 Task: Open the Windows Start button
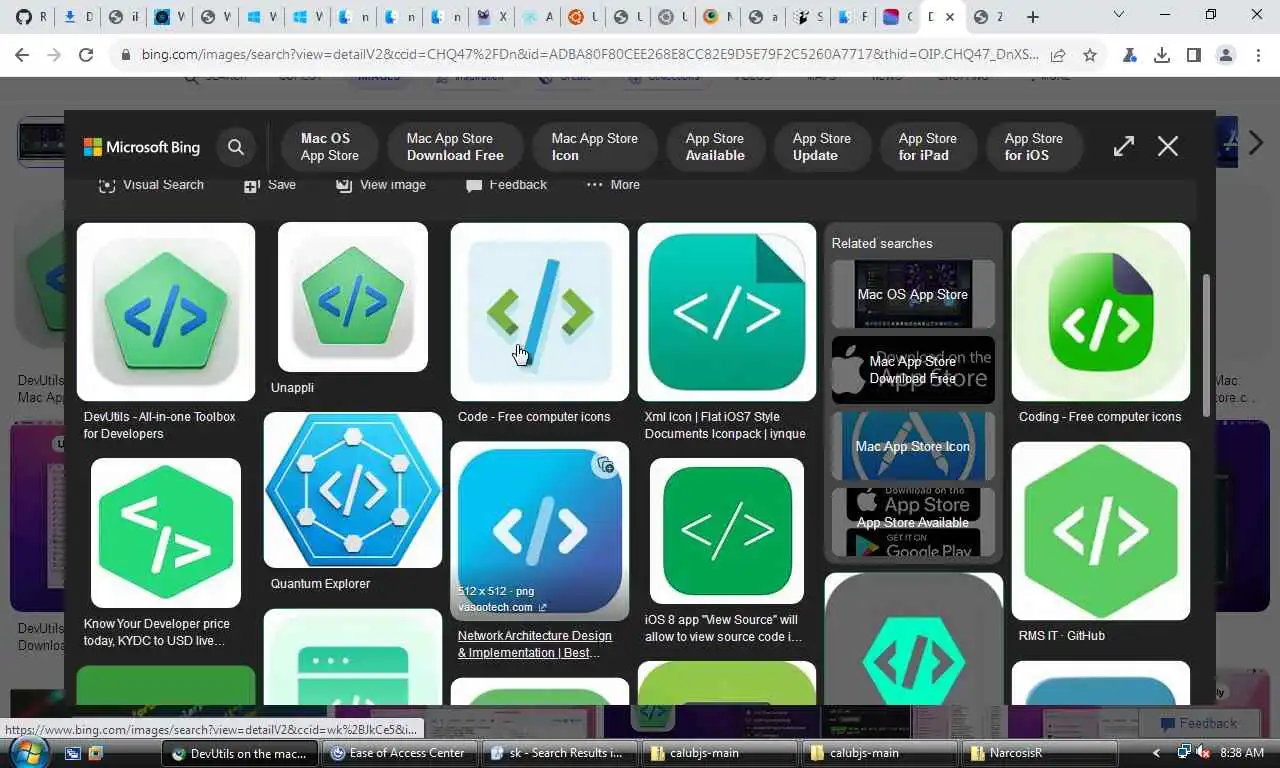click(27, 752)
